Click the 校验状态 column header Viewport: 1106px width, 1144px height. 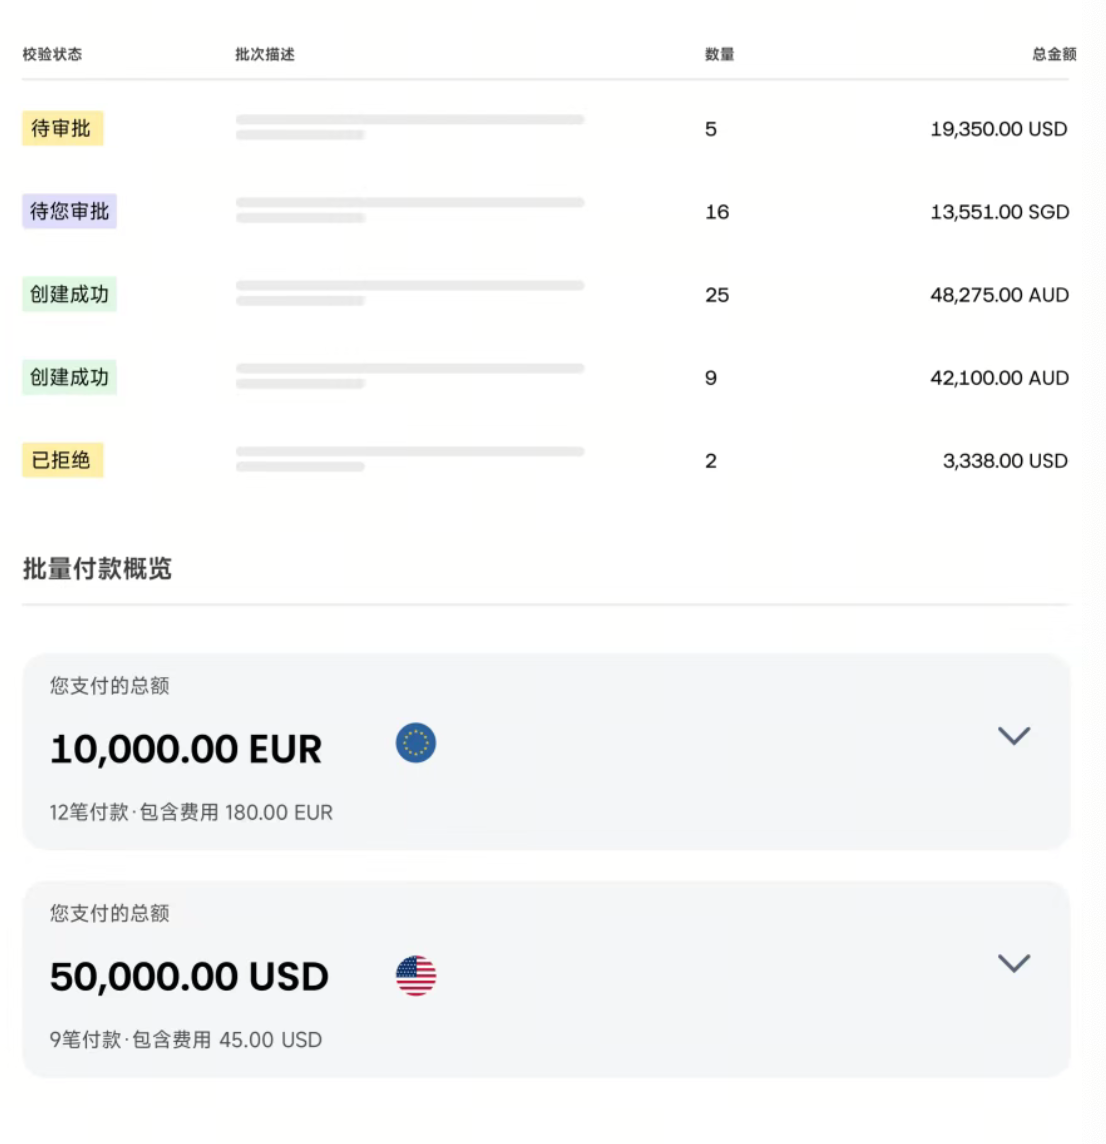click(x=48, y=55)
